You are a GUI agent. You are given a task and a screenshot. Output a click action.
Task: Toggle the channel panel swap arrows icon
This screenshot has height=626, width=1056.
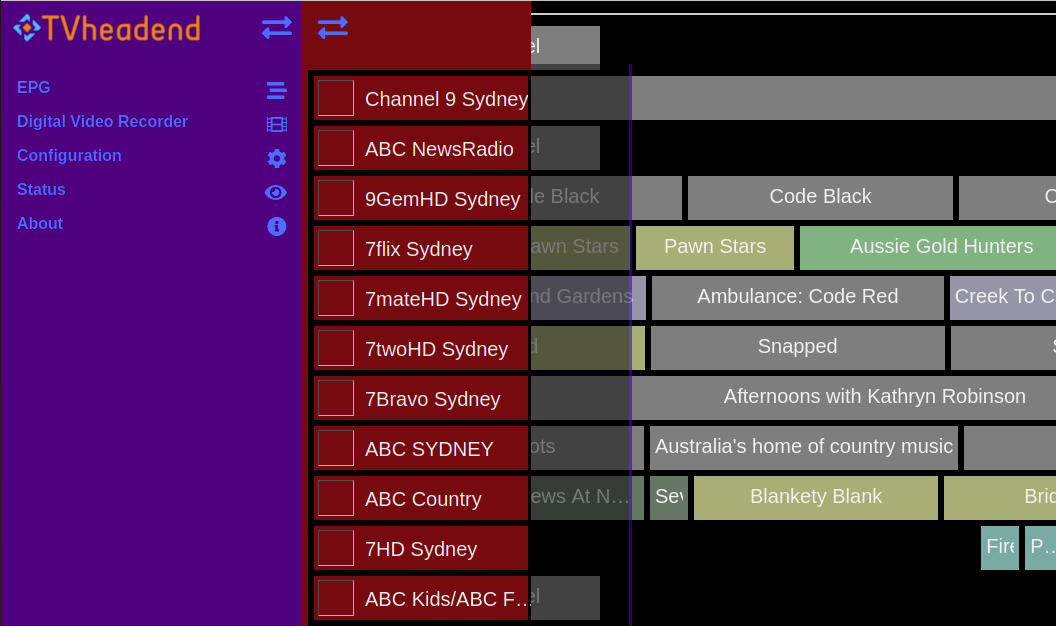pos(333,28)
